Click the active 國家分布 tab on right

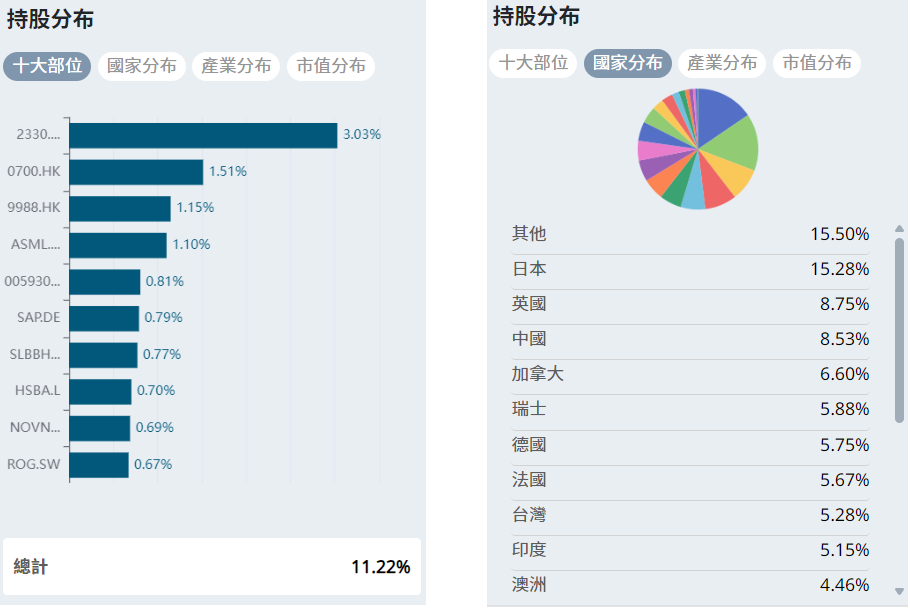pos(627,63)
